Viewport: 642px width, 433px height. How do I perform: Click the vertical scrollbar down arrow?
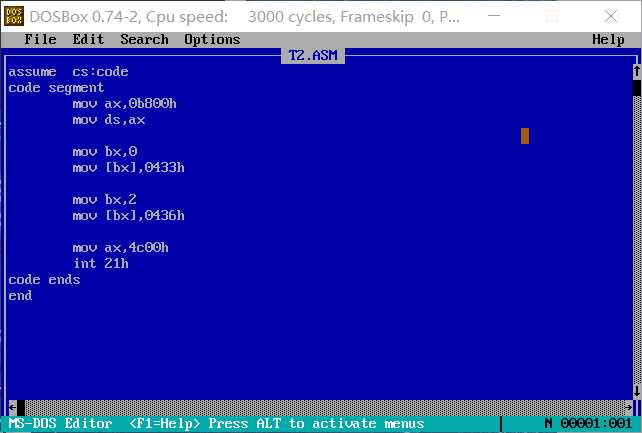637,391
